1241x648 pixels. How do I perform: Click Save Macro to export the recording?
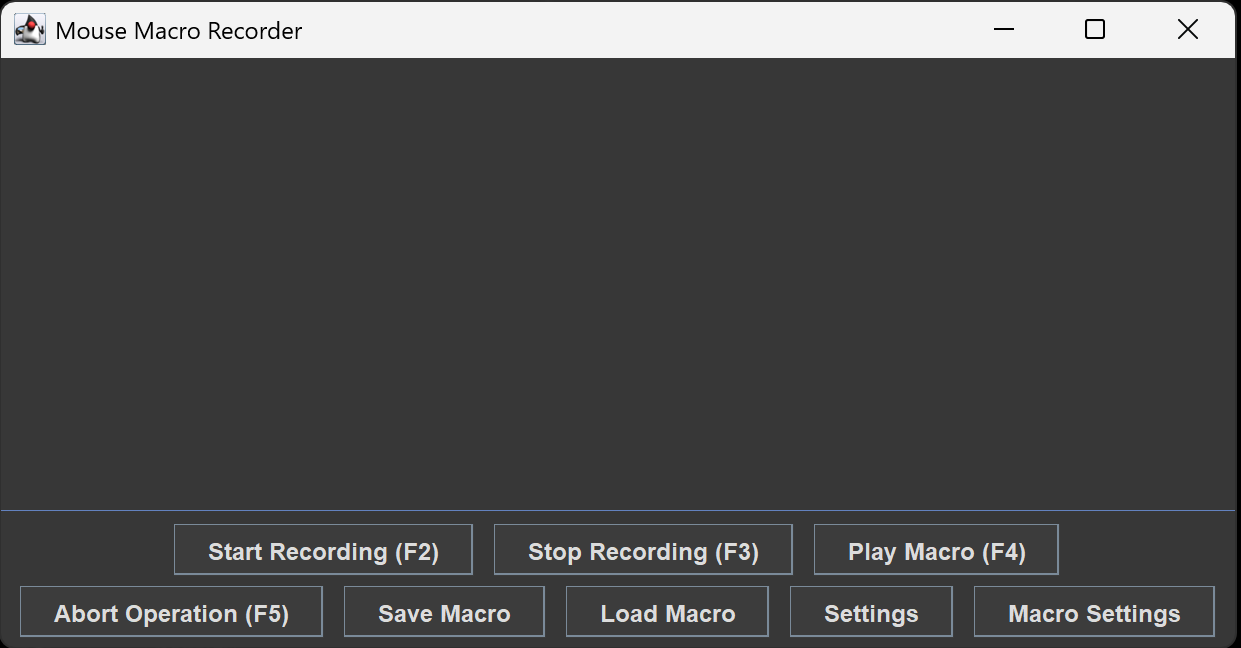(443, 612)
